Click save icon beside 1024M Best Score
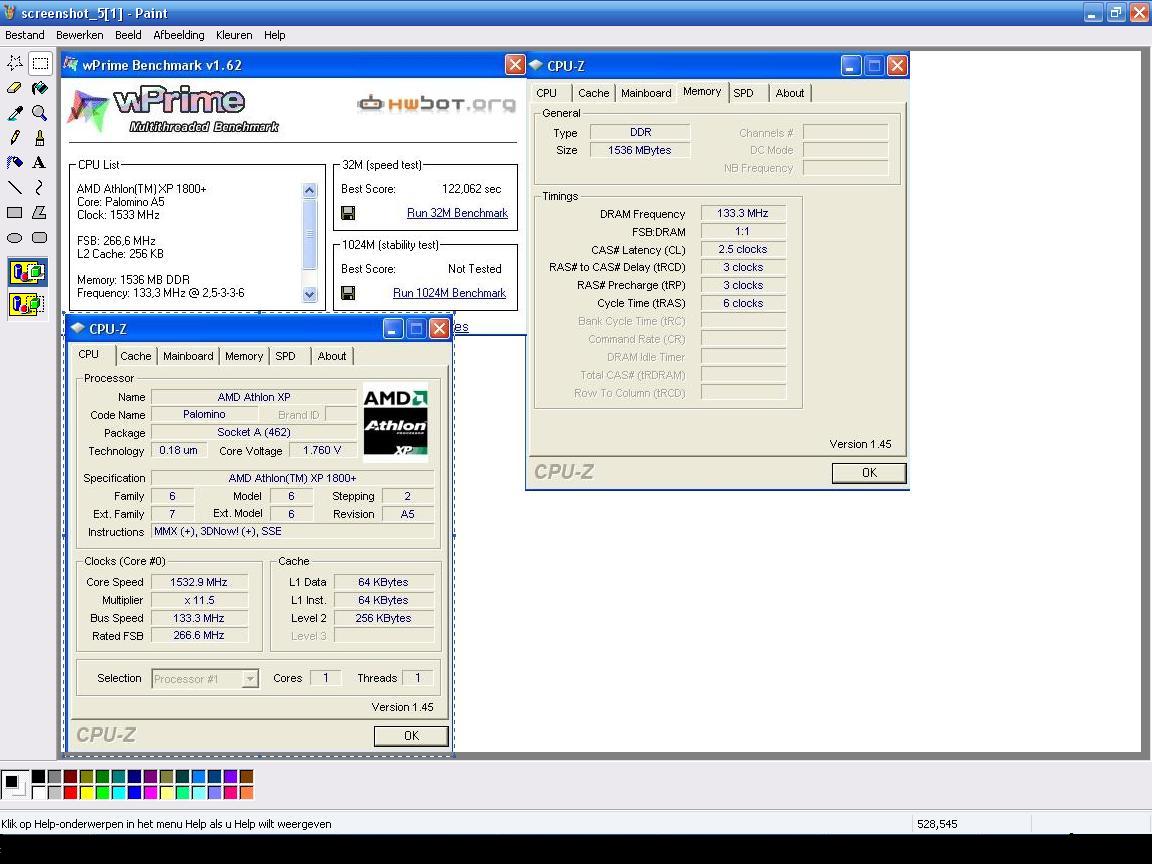The width and height of the screenshot is (1152, 864). [x=348, y=292]
